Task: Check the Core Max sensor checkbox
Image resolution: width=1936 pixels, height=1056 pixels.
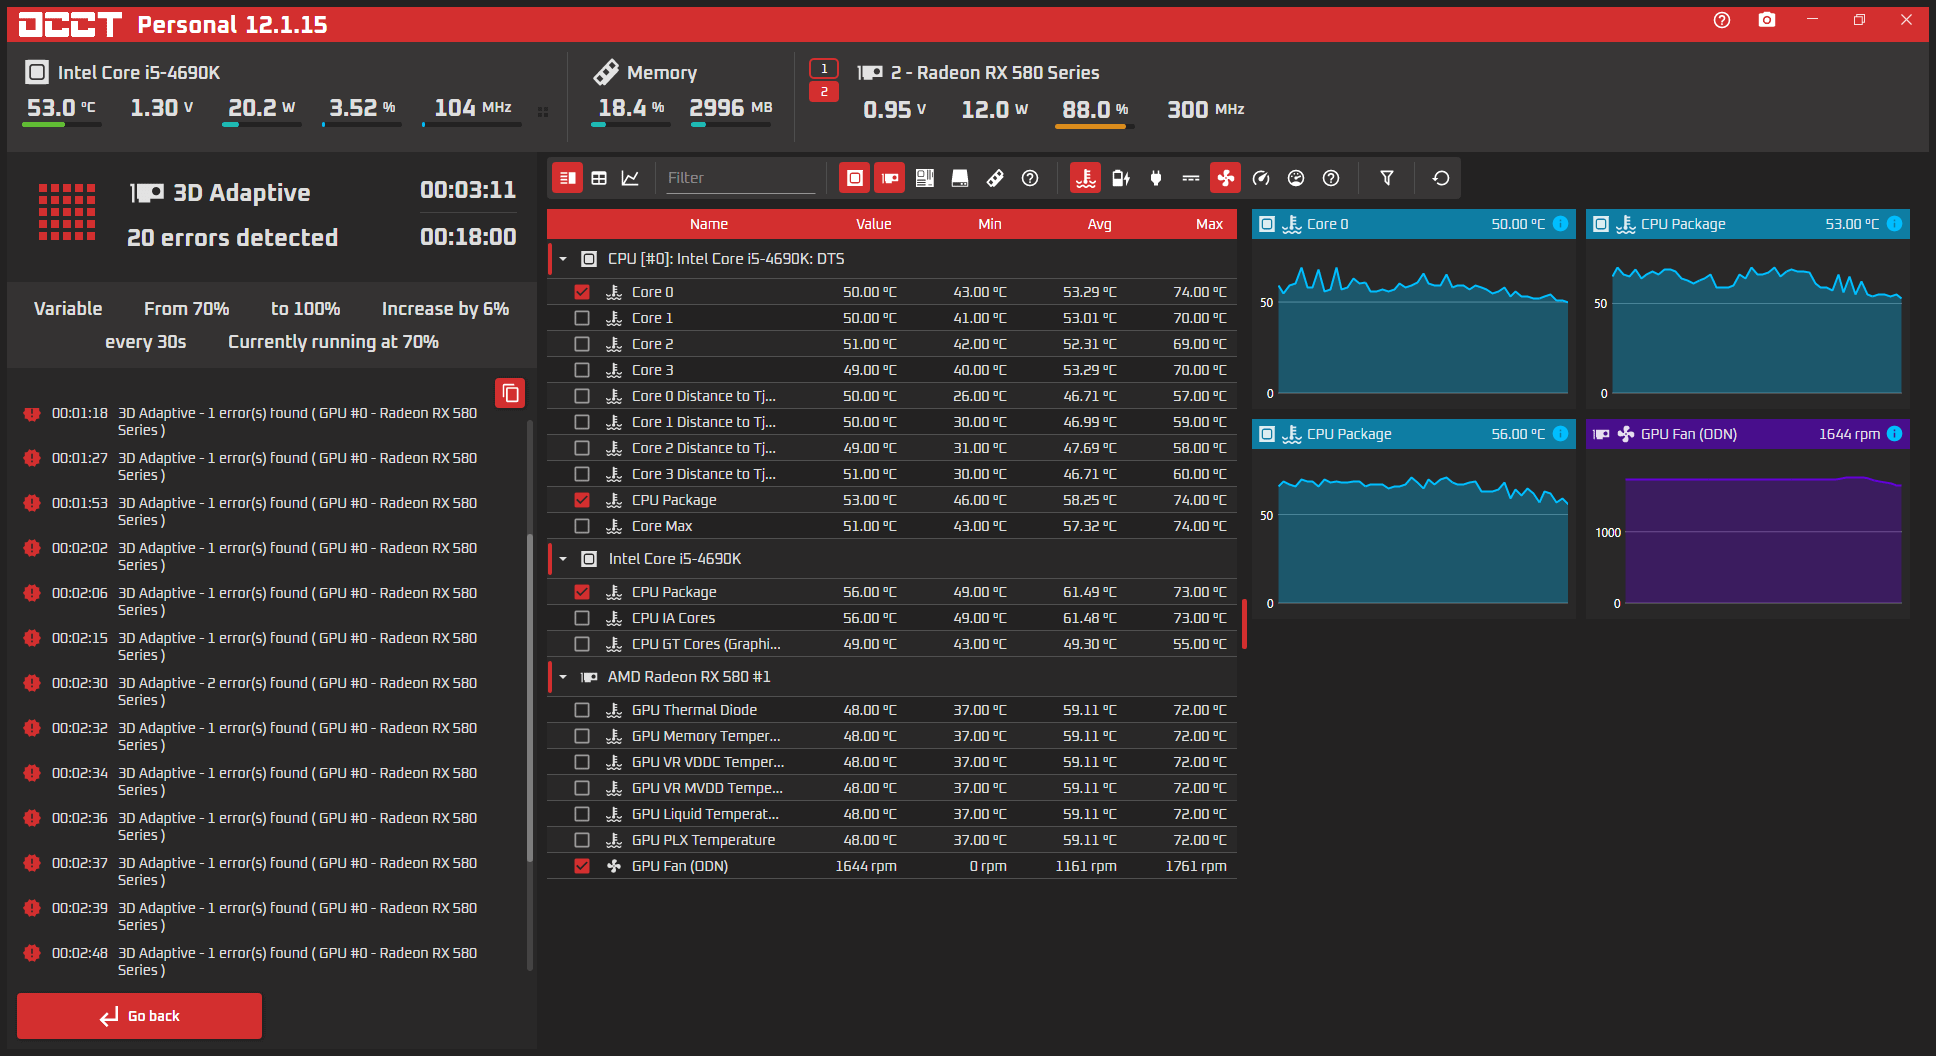Action: (x=582, y=526)
